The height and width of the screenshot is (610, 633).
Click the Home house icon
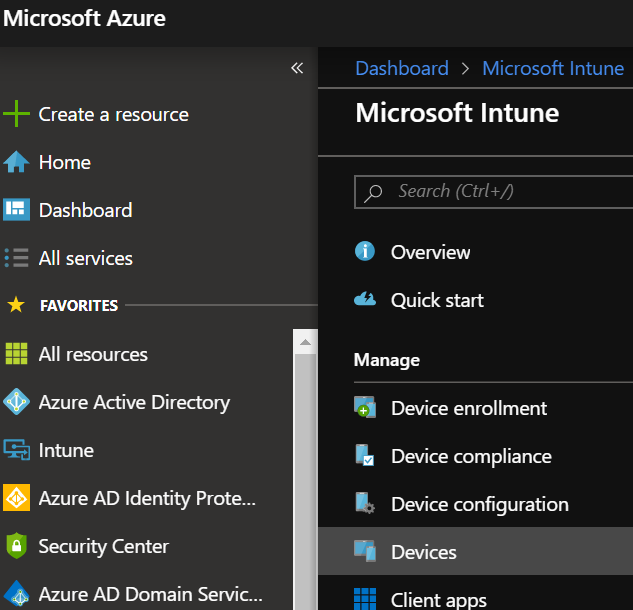(17, 162)
